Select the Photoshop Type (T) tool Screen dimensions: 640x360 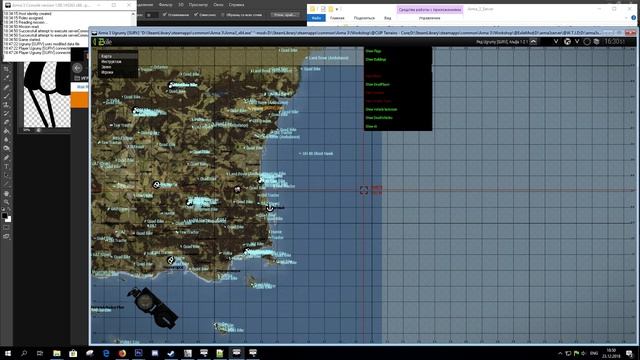[x=6, y=167]
